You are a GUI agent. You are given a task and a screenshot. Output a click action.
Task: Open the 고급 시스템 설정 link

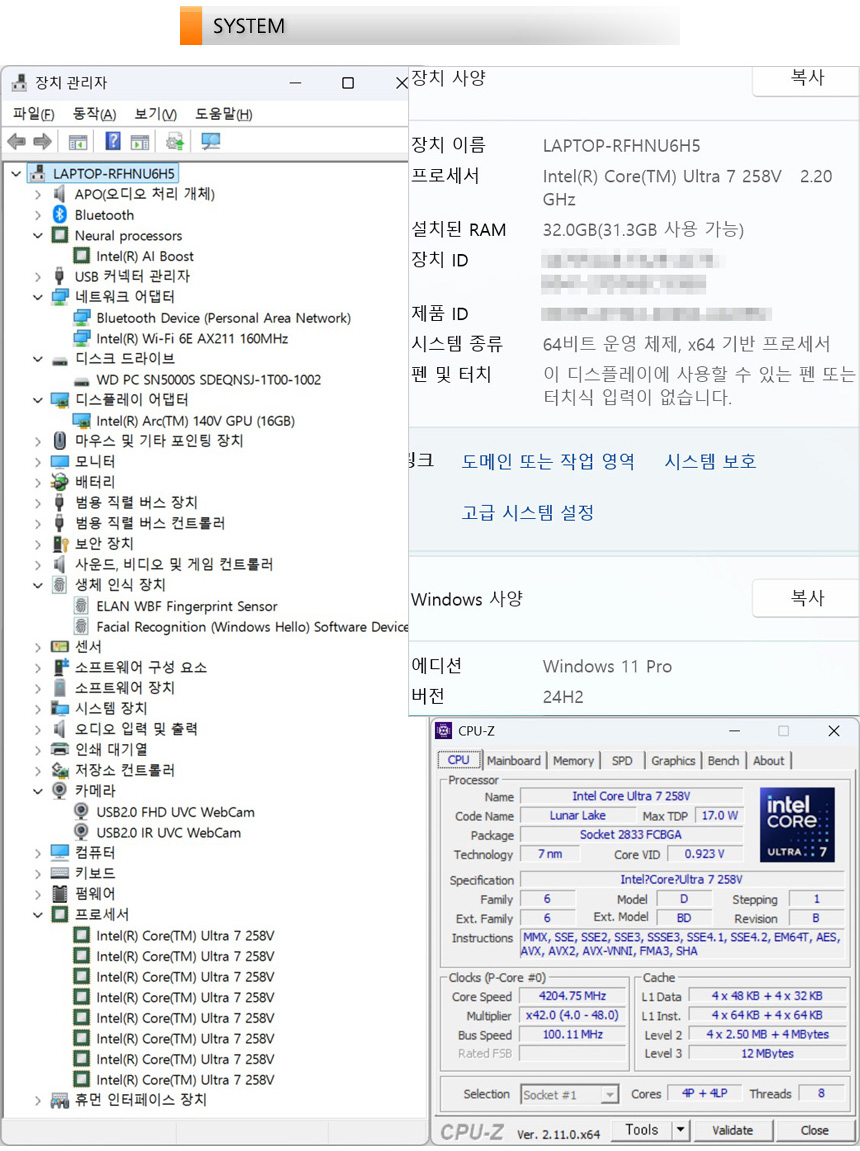coord(527,513)
